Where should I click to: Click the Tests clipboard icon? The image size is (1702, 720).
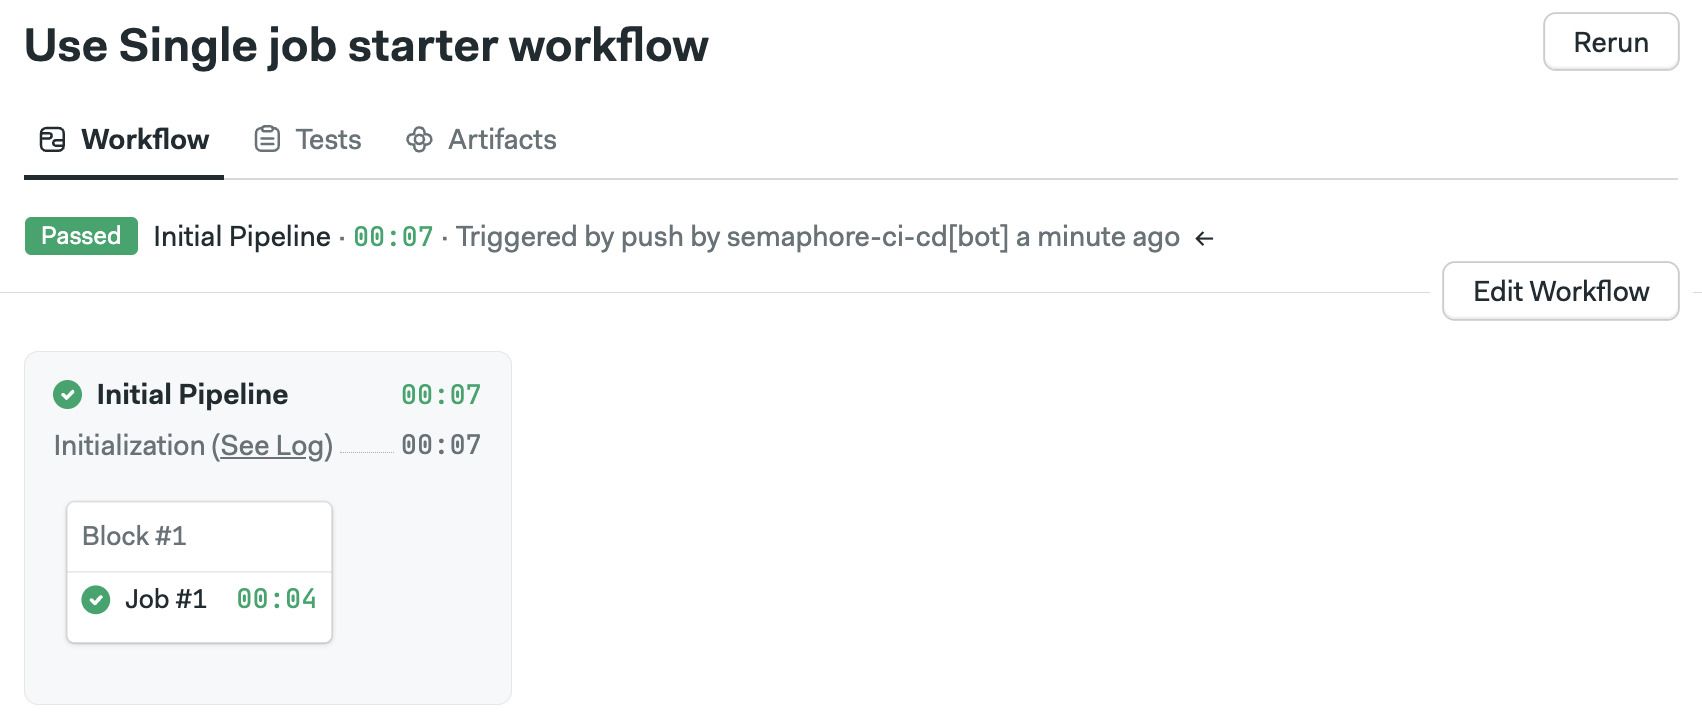click(267, 139)
